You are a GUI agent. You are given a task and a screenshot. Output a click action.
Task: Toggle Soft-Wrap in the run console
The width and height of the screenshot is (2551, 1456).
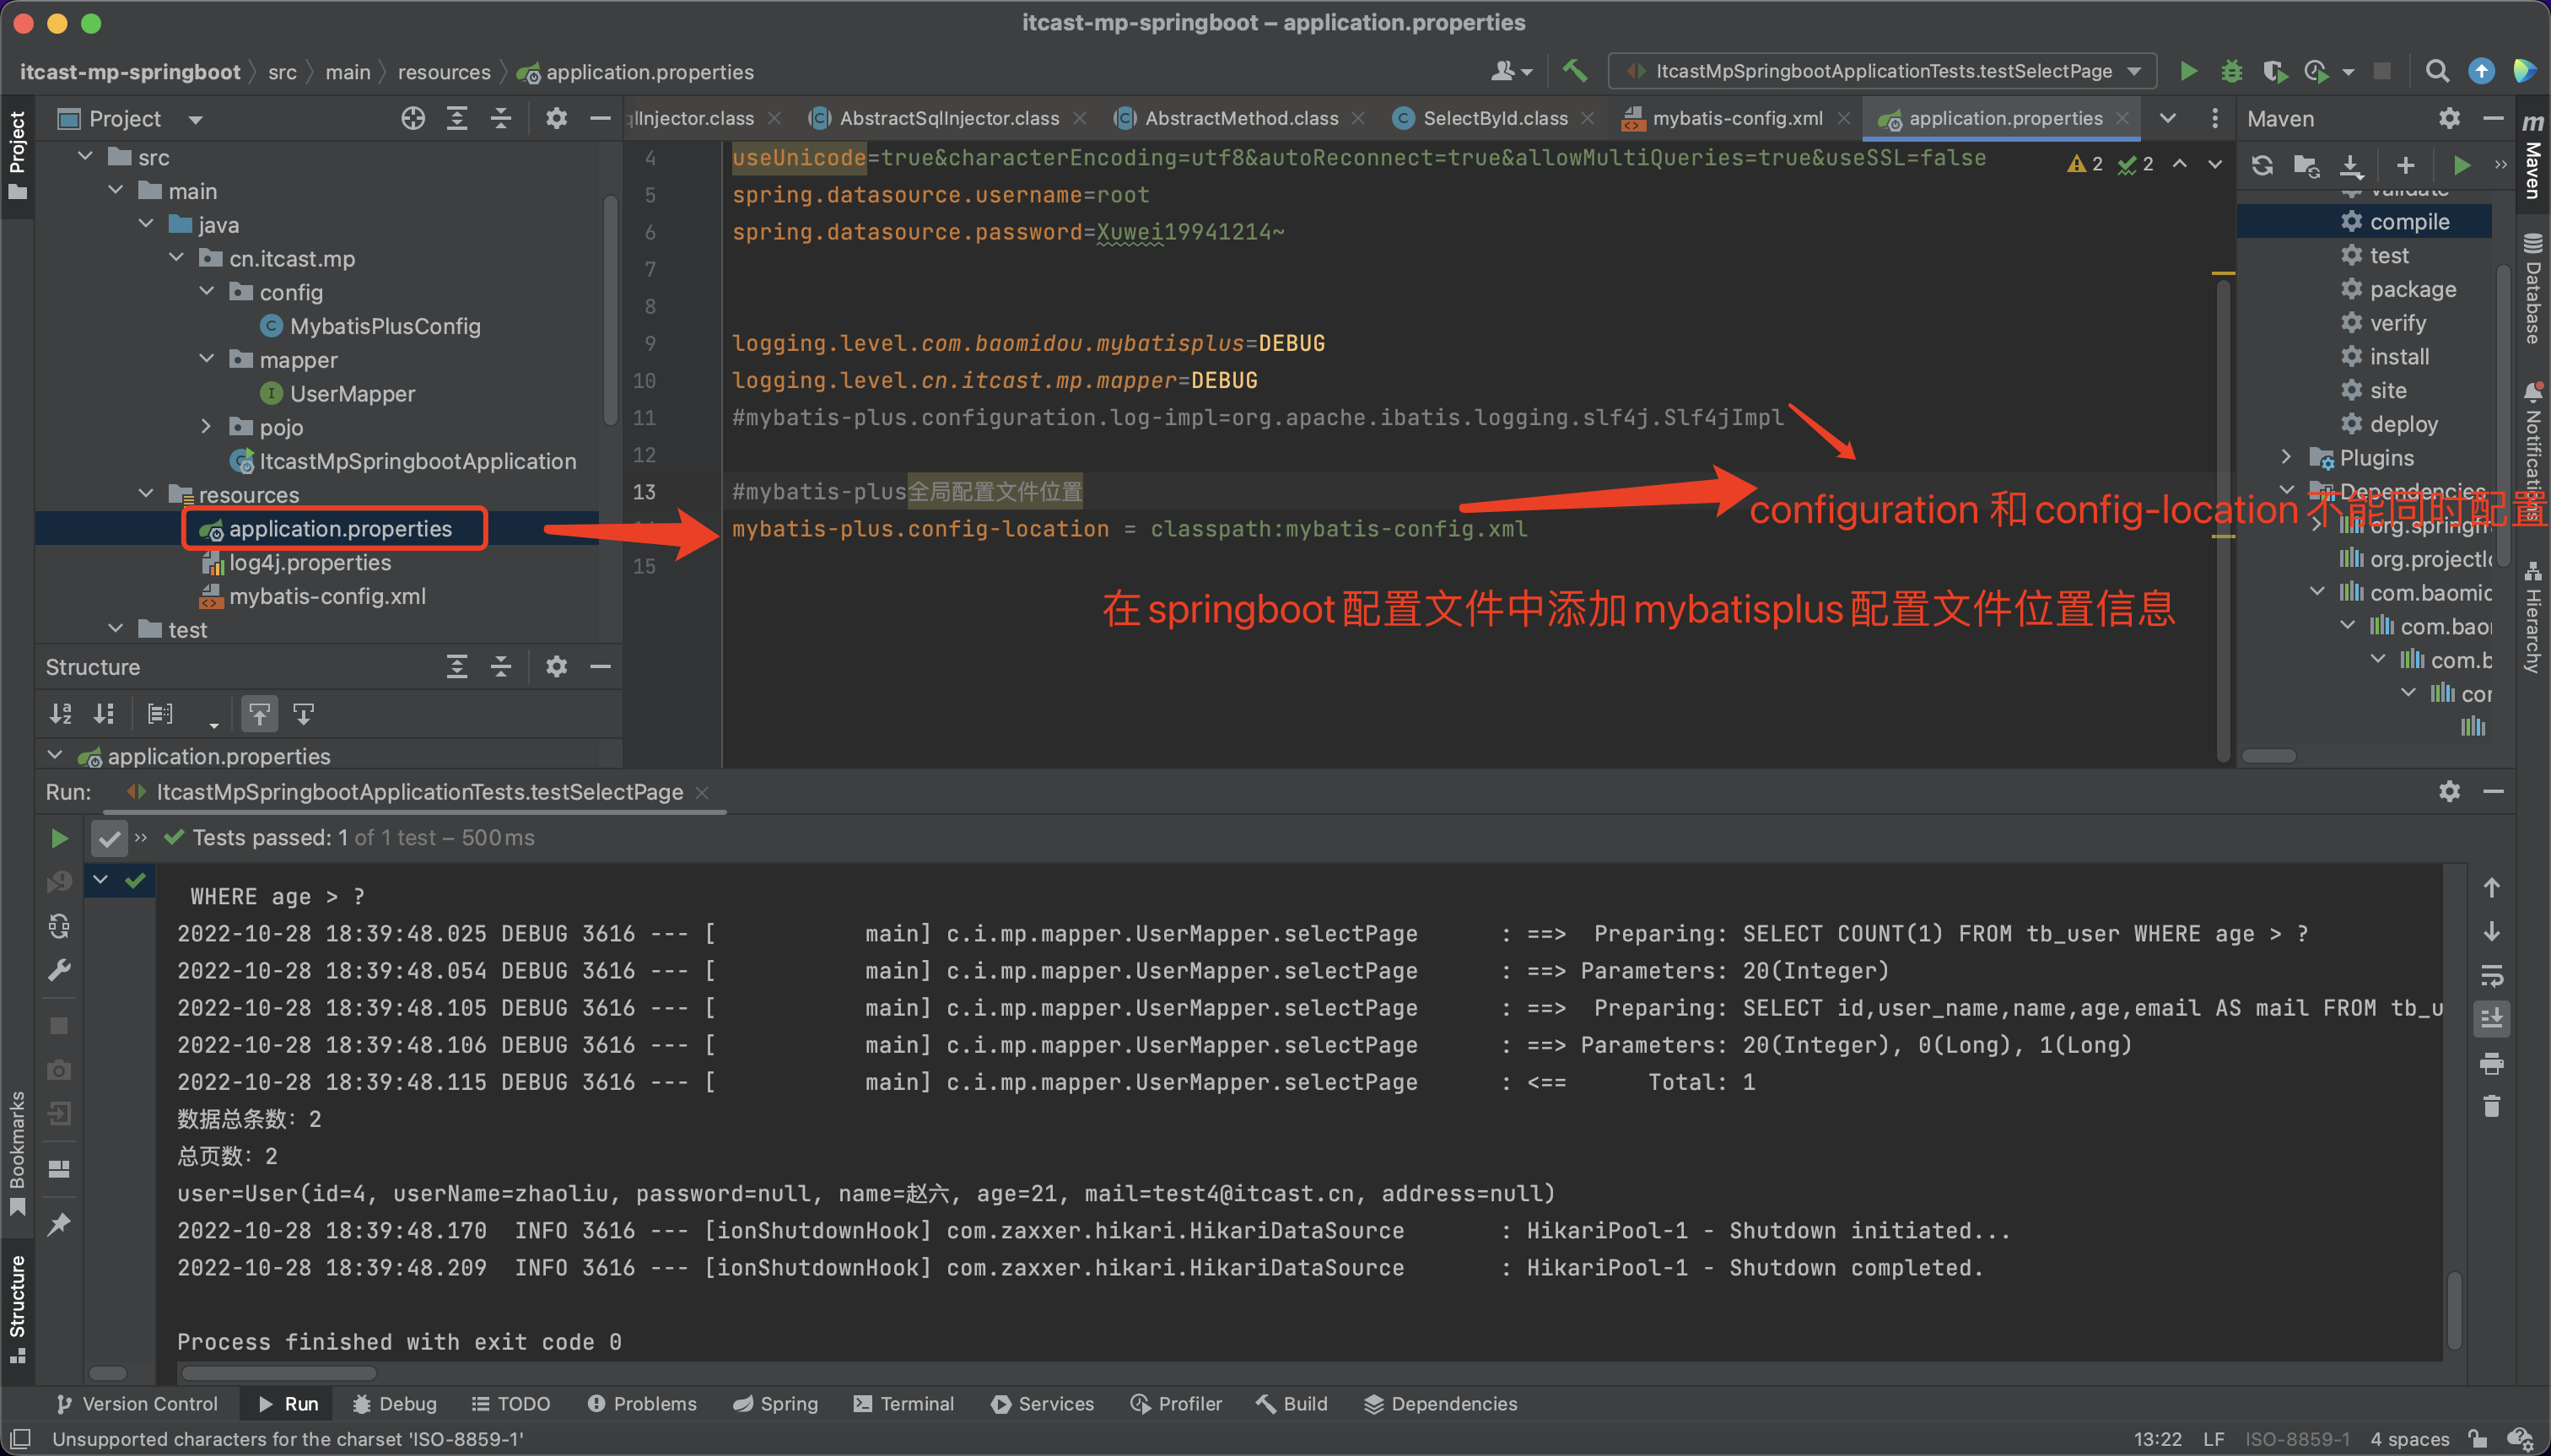click(x=2491, y=976)
